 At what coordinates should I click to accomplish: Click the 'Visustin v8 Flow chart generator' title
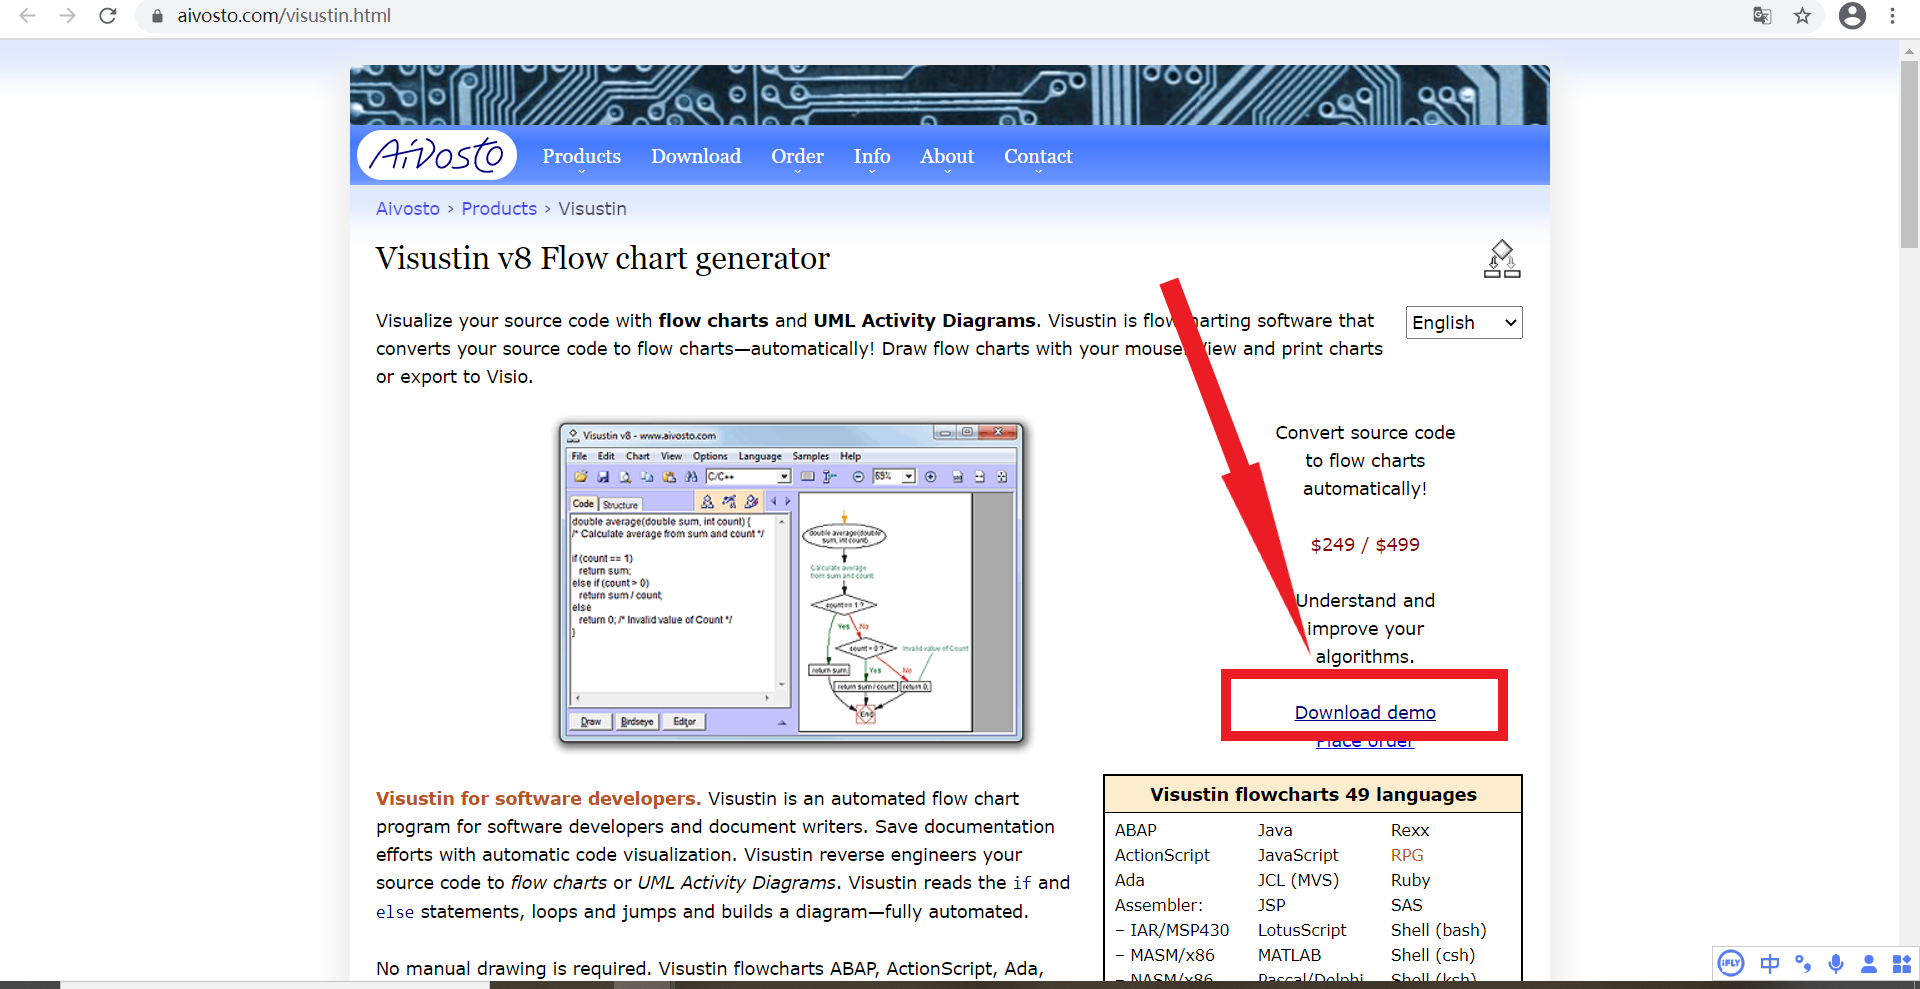tap(603, 258)
